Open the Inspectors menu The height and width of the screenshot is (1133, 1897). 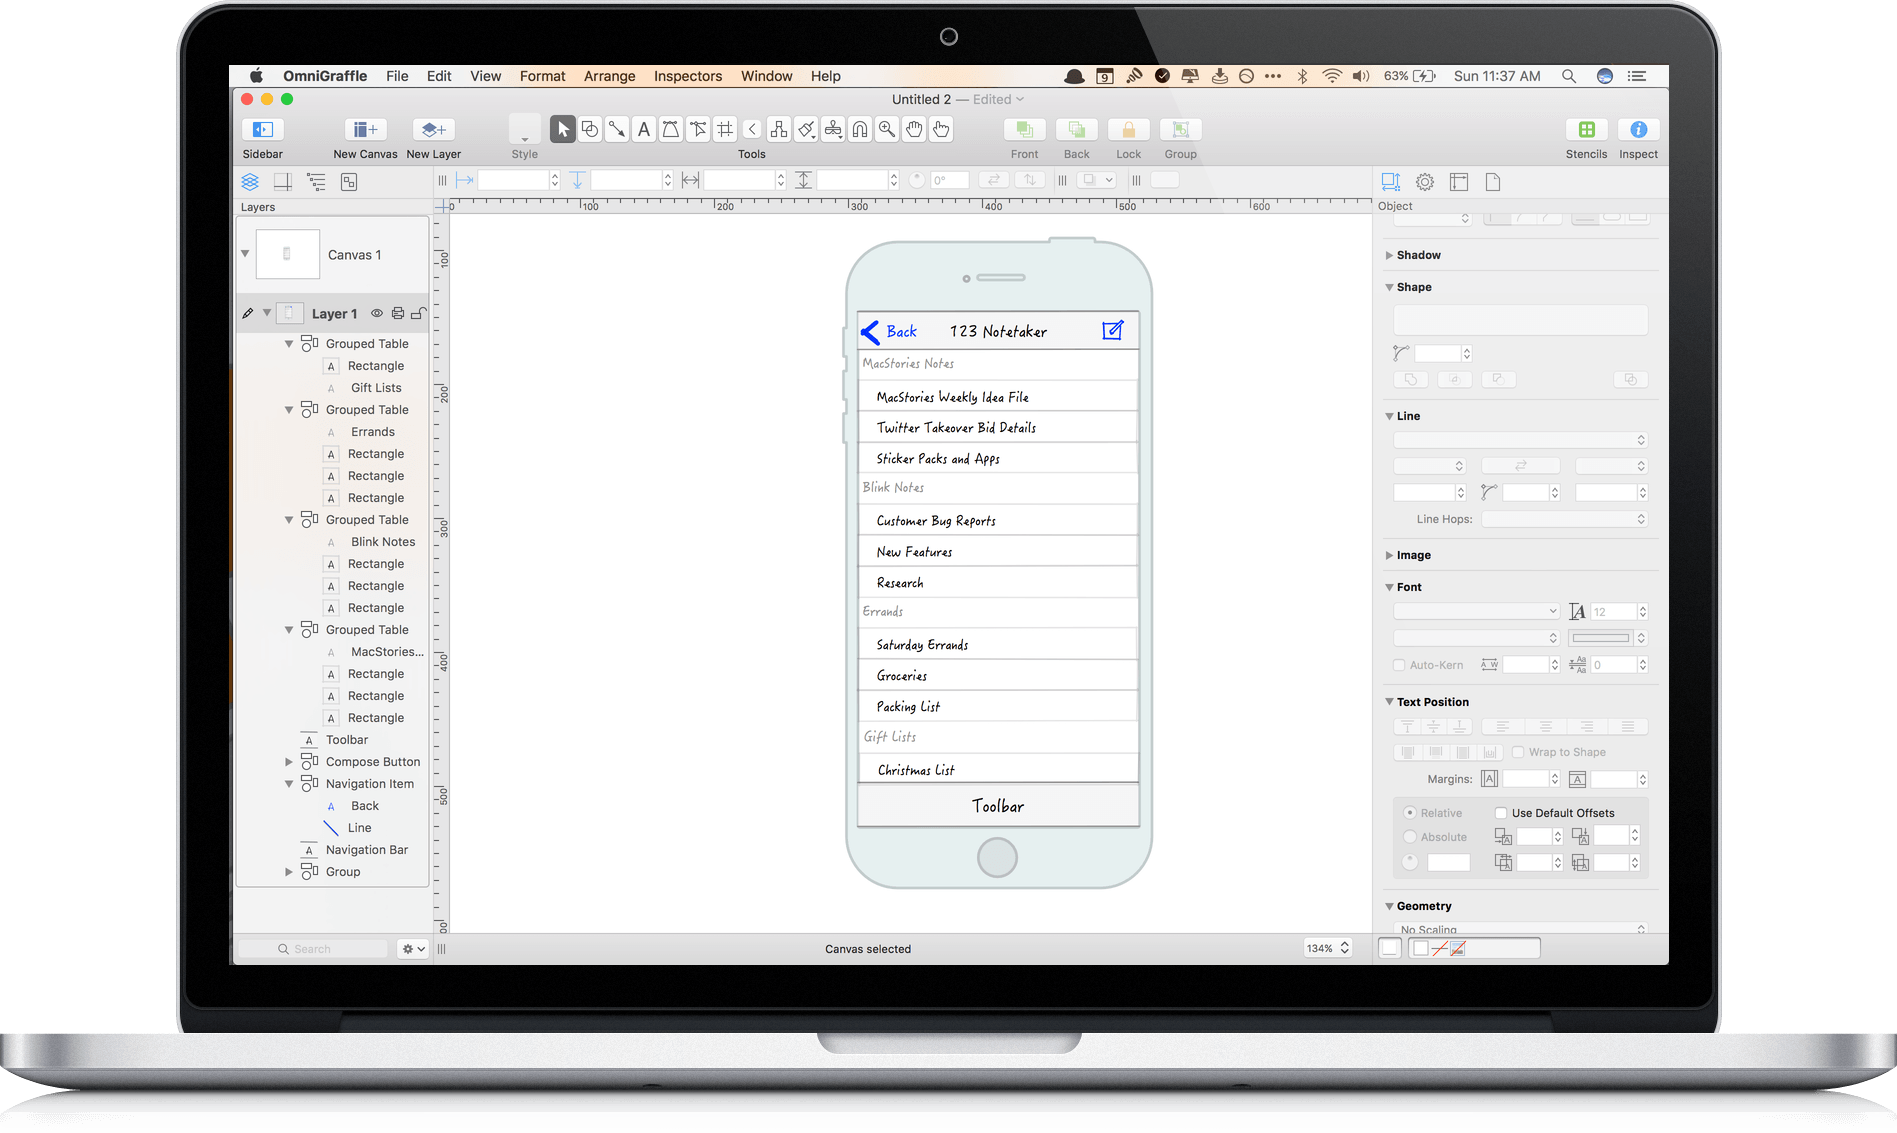point(688,76)
